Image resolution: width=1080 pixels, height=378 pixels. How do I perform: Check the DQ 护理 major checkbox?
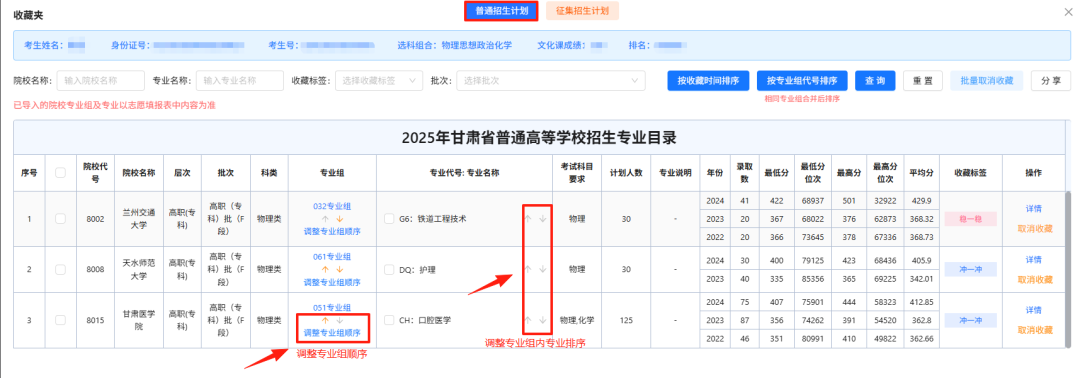pyautogui.click(x=389, y=269)
